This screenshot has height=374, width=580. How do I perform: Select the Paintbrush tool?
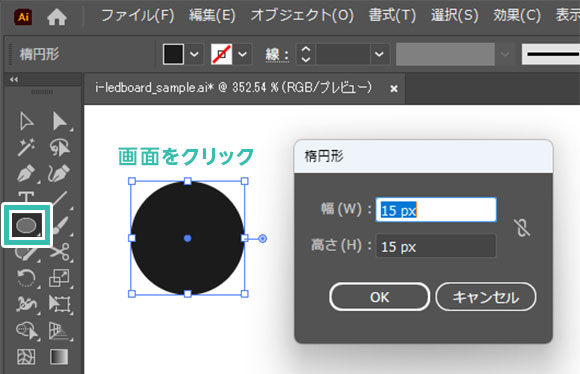[x=60, y=225]
